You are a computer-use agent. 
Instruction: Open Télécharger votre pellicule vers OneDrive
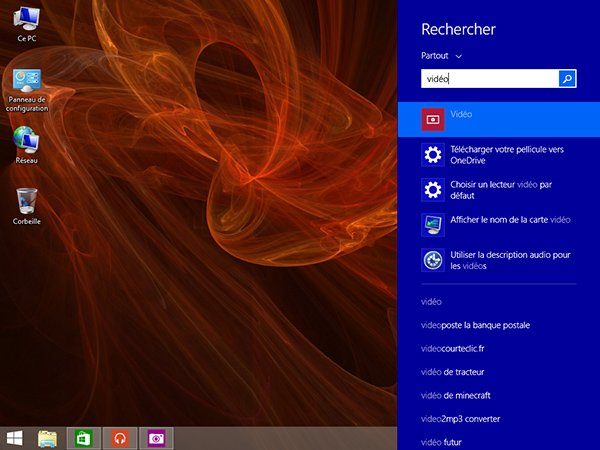[499, 155]
